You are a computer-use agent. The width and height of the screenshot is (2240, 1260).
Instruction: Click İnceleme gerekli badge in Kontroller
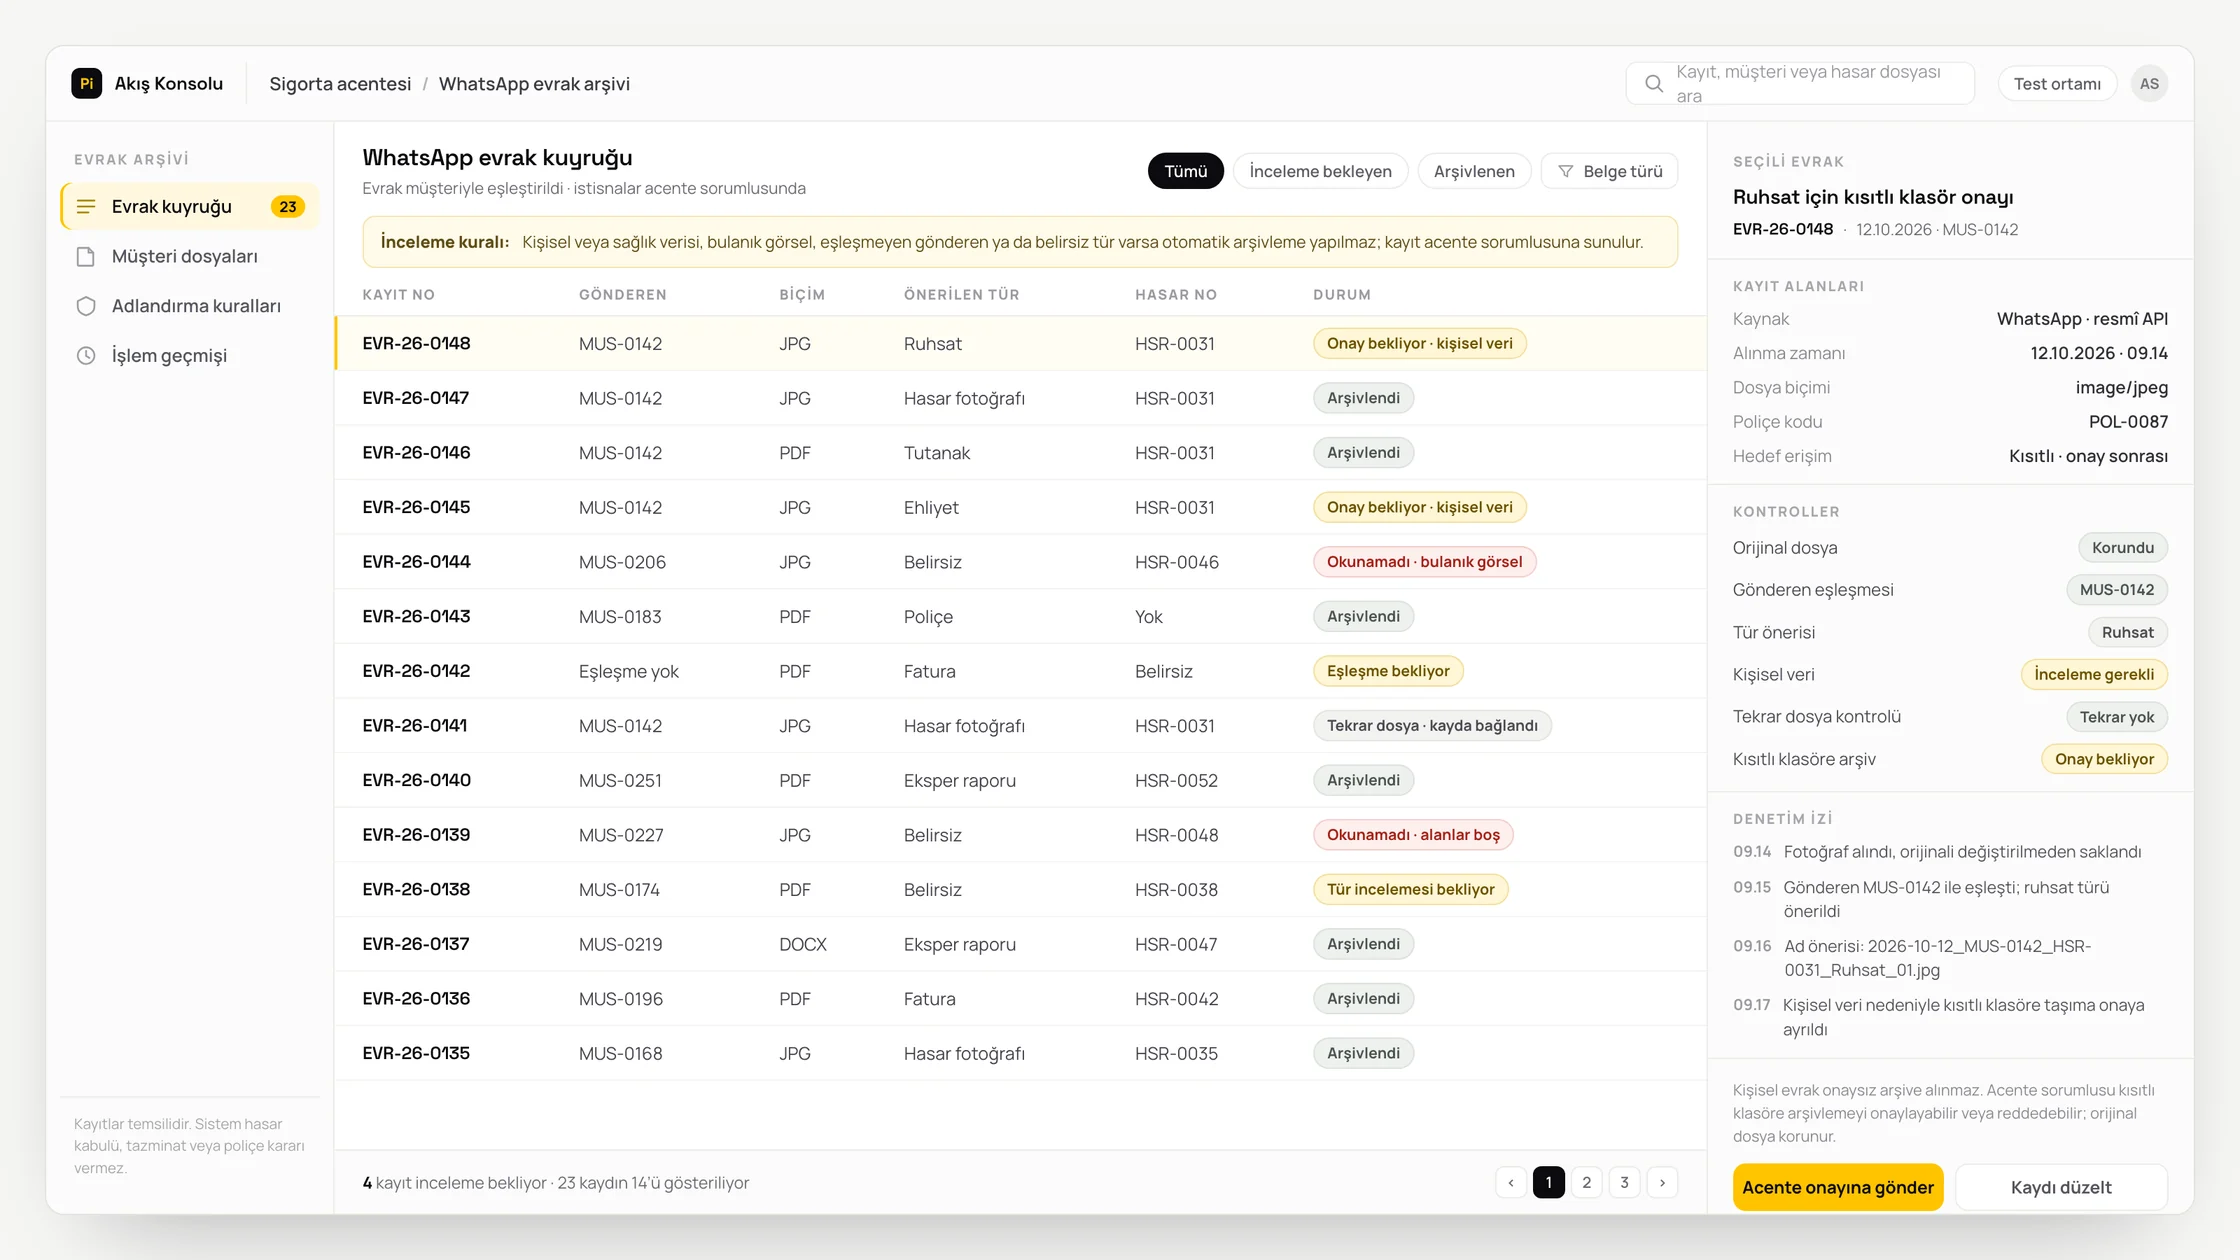point(2094,674)
